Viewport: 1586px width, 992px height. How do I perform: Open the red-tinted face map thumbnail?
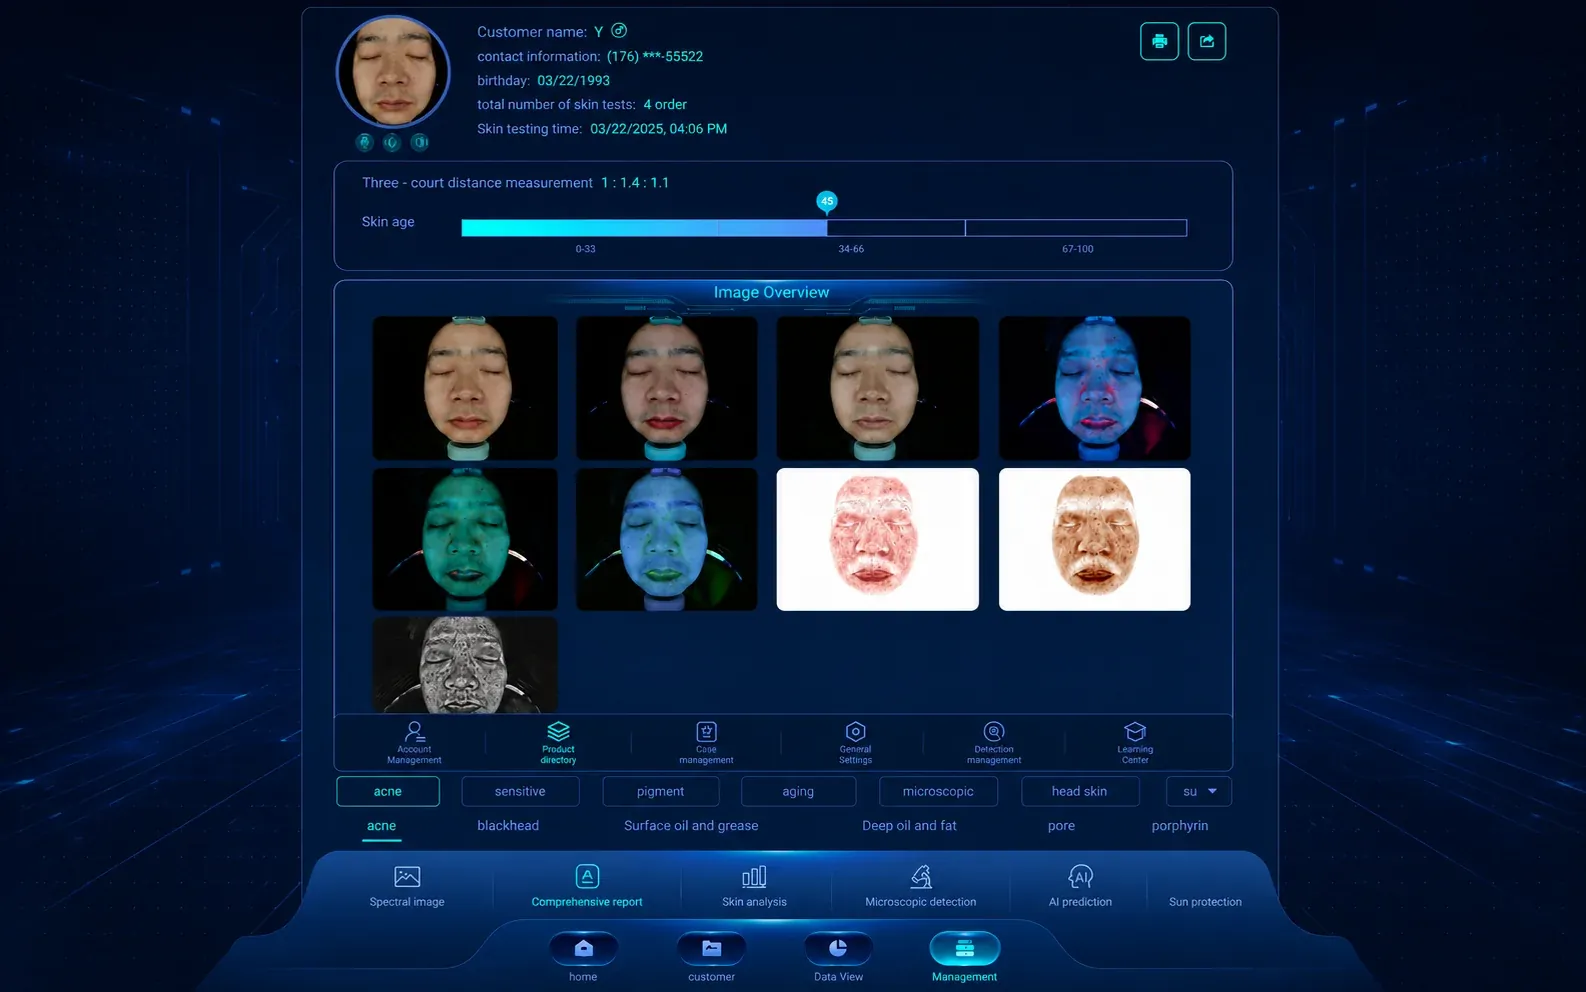877,539
